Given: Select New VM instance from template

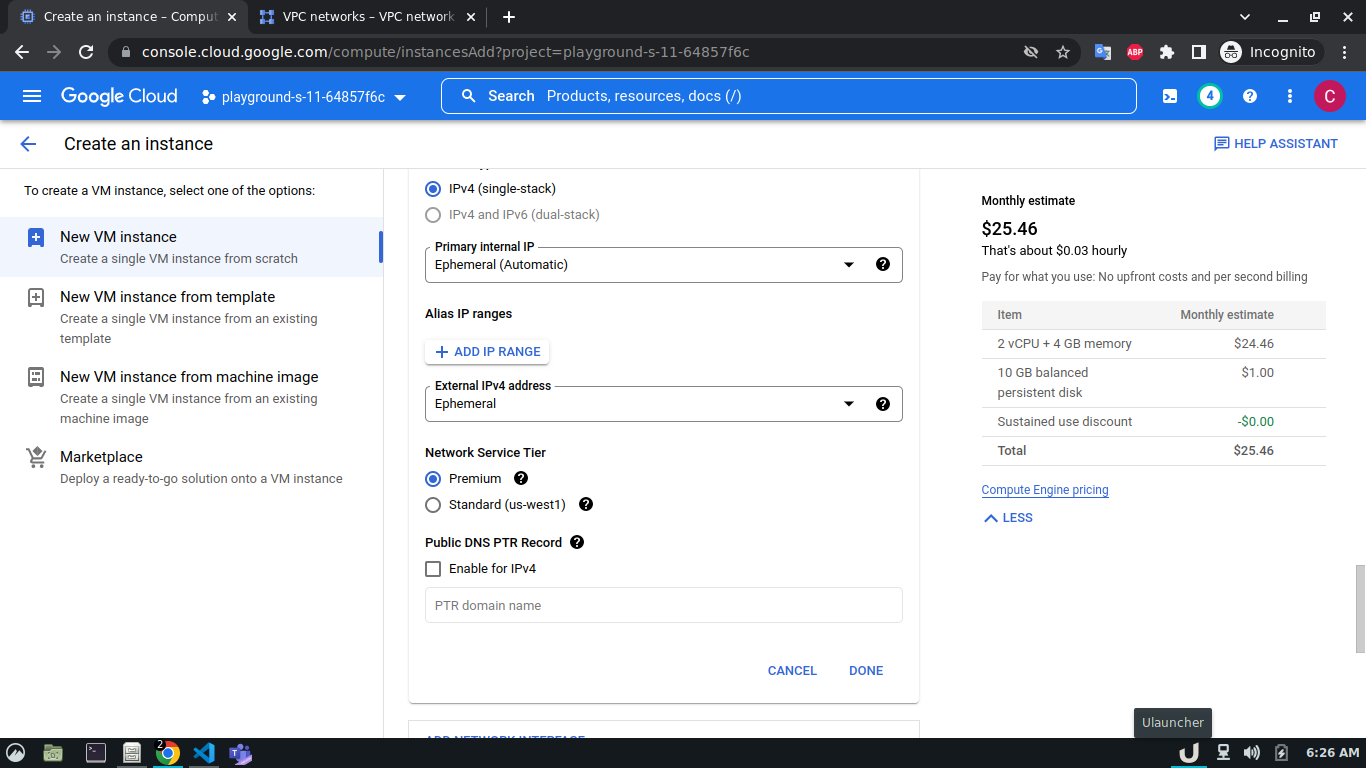Looking at the screenshot, I should [x=191, y=317].
